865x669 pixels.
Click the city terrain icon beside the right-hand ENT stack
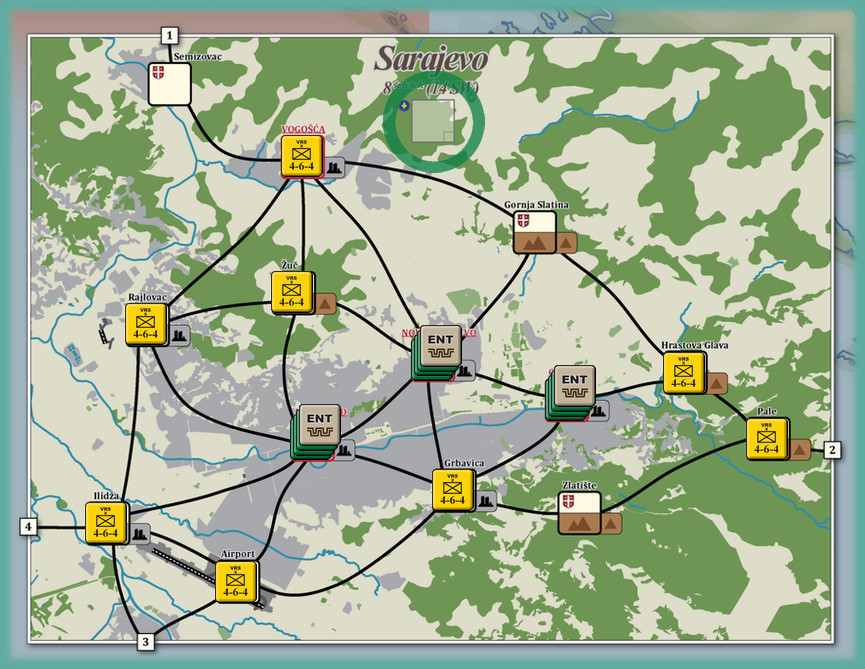(x=599, y=411)
